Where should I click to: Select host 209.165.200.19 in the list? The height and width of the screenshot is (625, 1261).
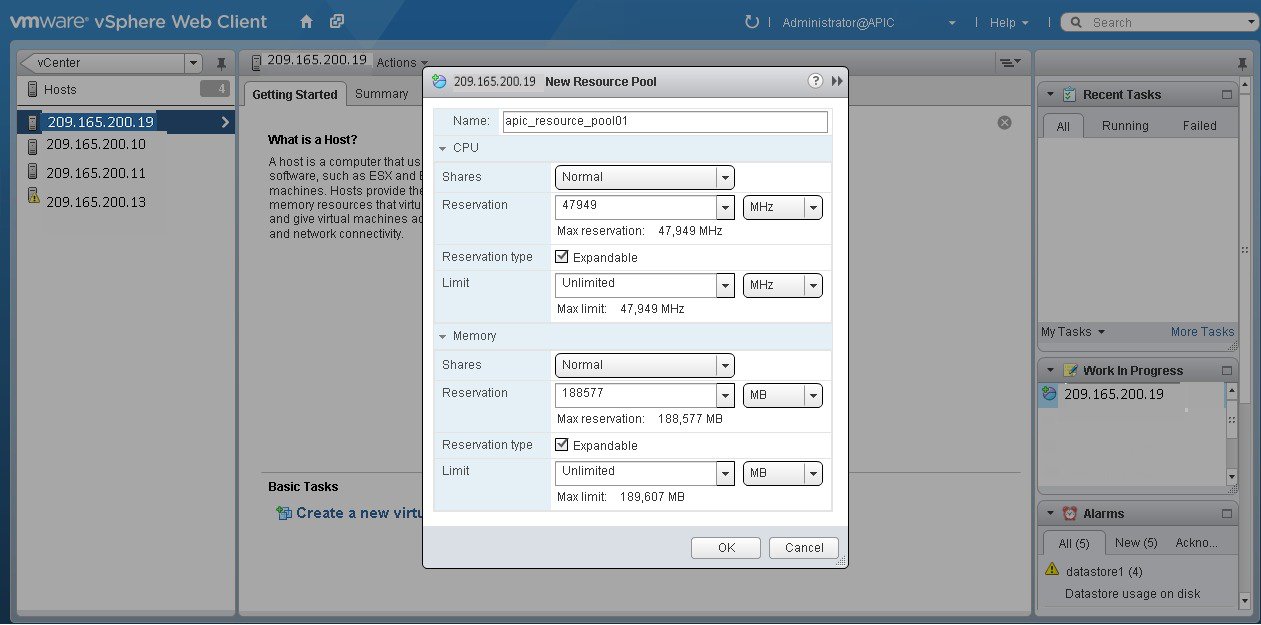pyautogui.click(x=127, y=122)
